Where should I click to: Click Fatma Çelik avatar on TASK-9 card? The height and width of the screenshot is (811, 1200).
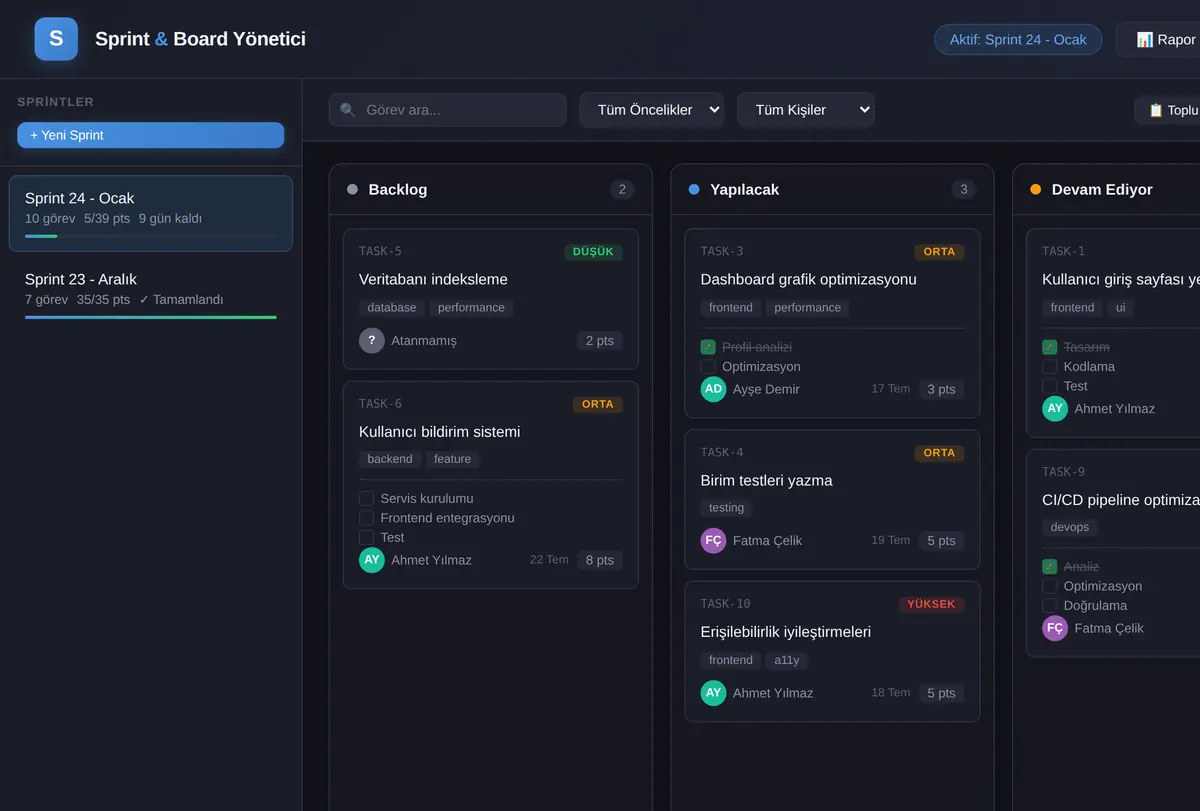click(1055, 628)
